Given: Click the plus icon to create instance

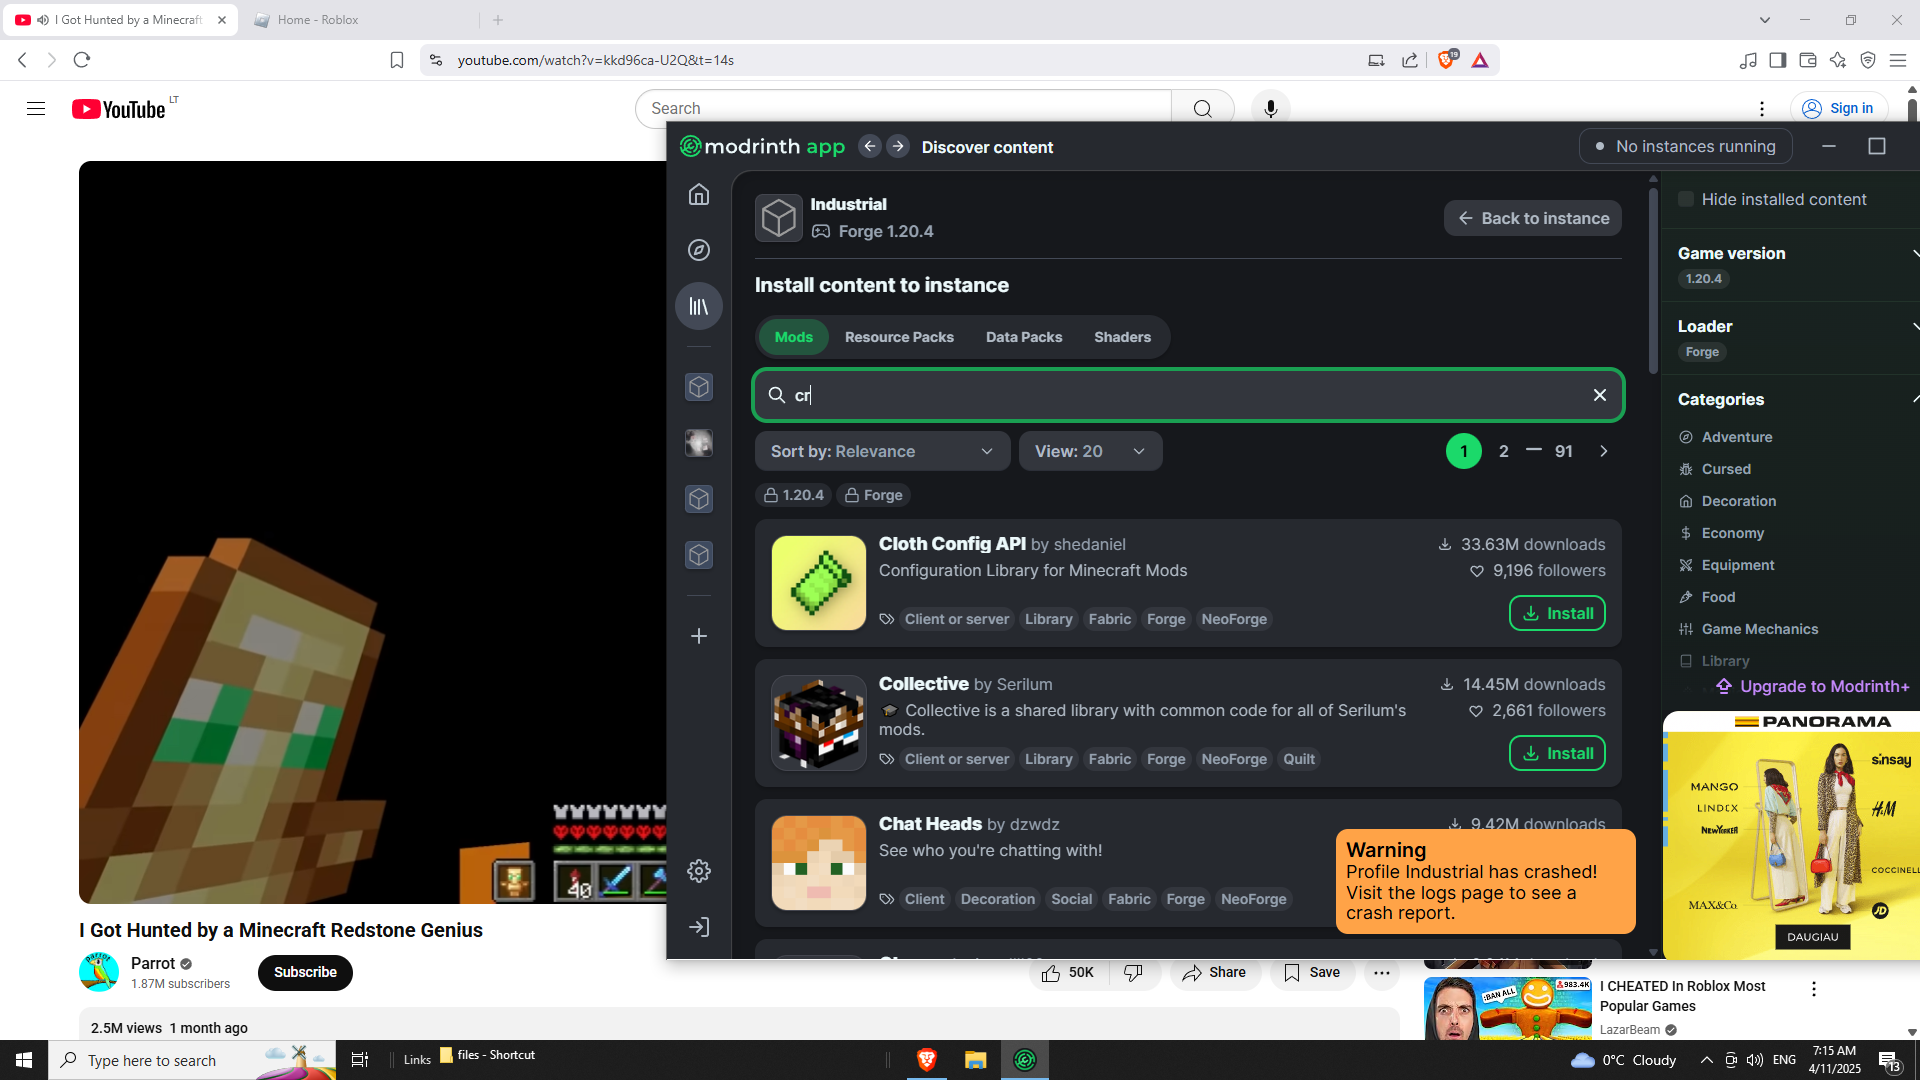Looking at the screenshot, I should (x=699, y=636).
